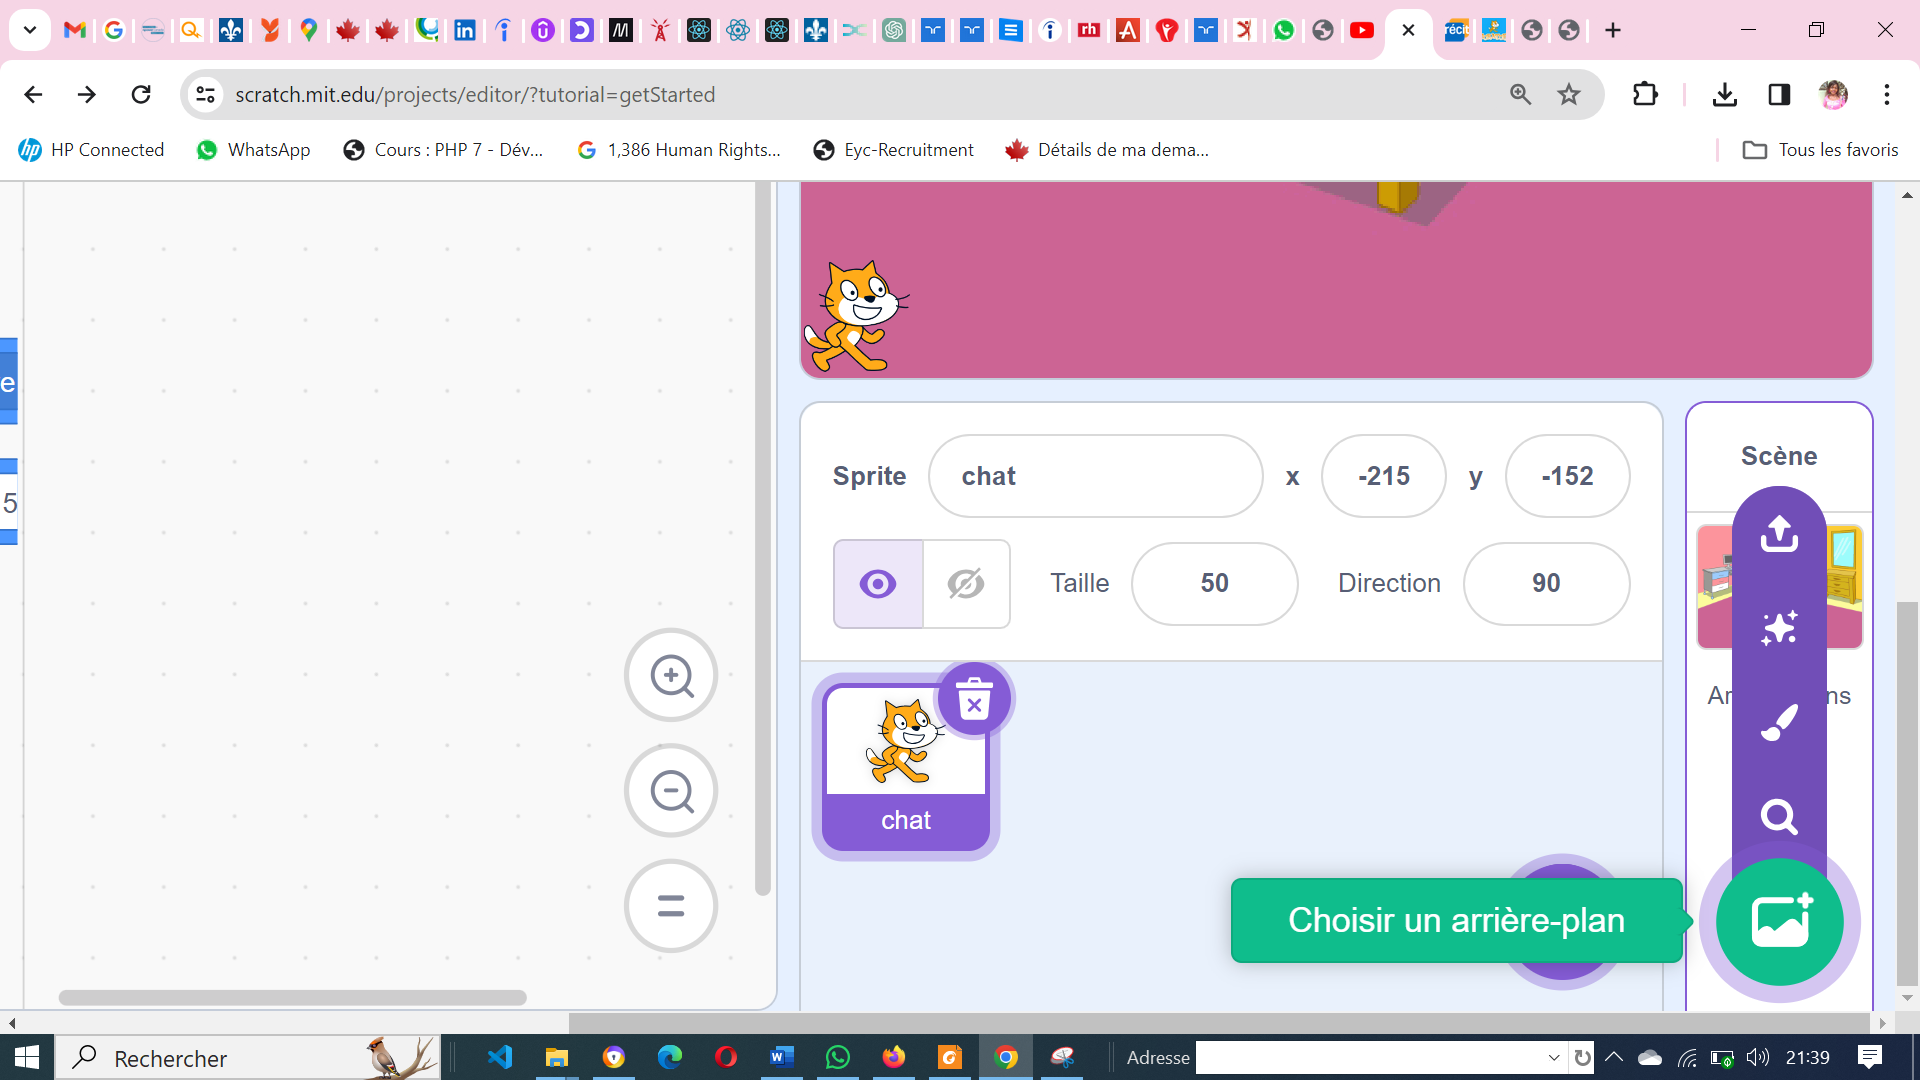Reset workspace zoom with equals button
Image resolution: width=1920 pixels, height=1080 pixels.
point(671,906)
